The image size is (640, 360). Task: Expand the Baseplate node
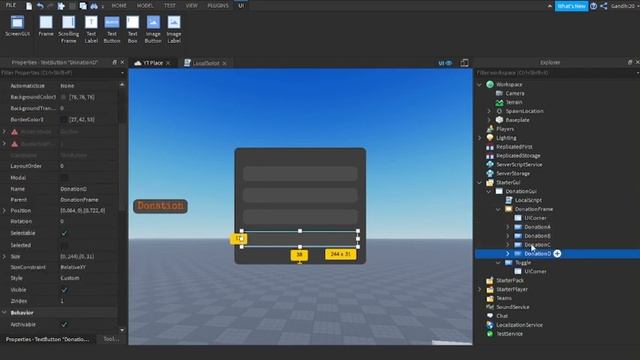pyautogui.click(x=489, y=120)
